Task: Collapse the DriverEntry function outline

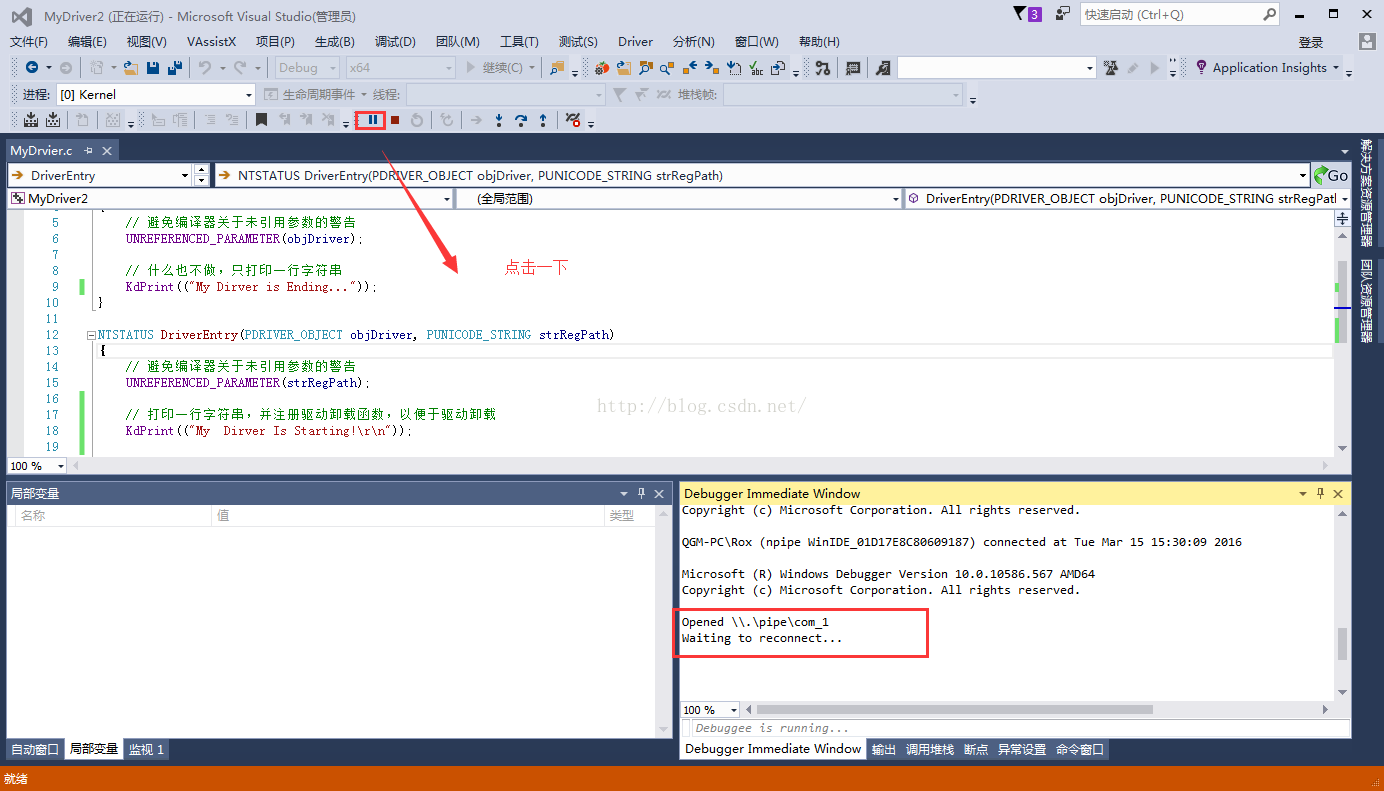Action: [91, 335]
